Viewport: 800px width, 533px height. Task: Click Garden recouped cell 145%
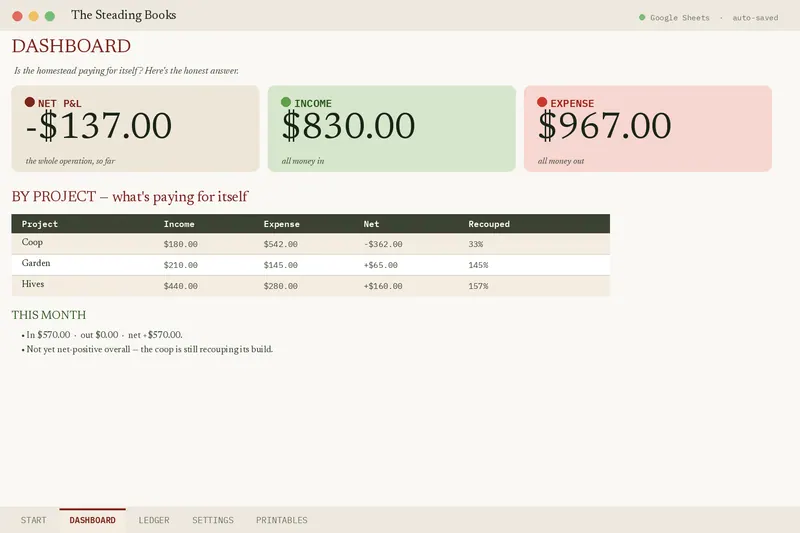point(478,265)
